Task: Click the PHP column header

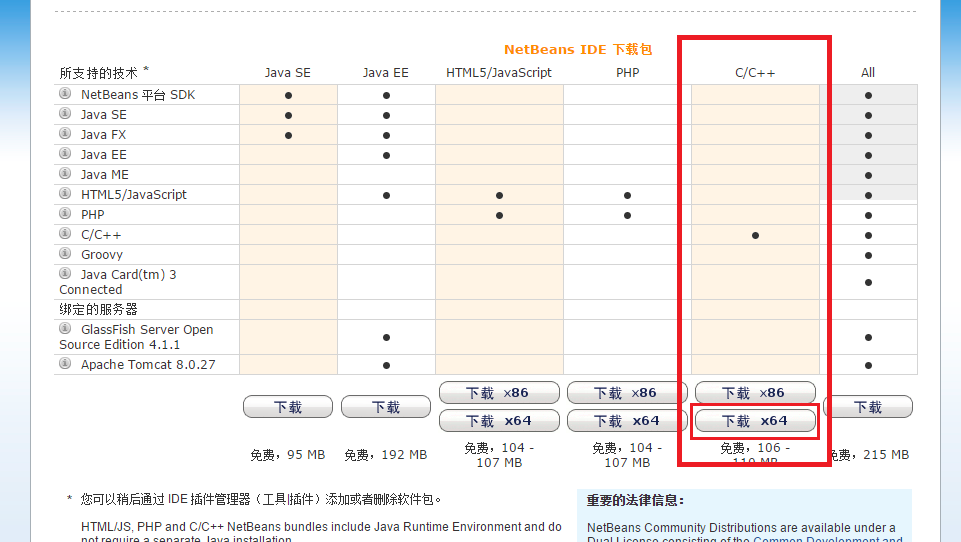Action: pyautogui.click(x=628, y=73)
